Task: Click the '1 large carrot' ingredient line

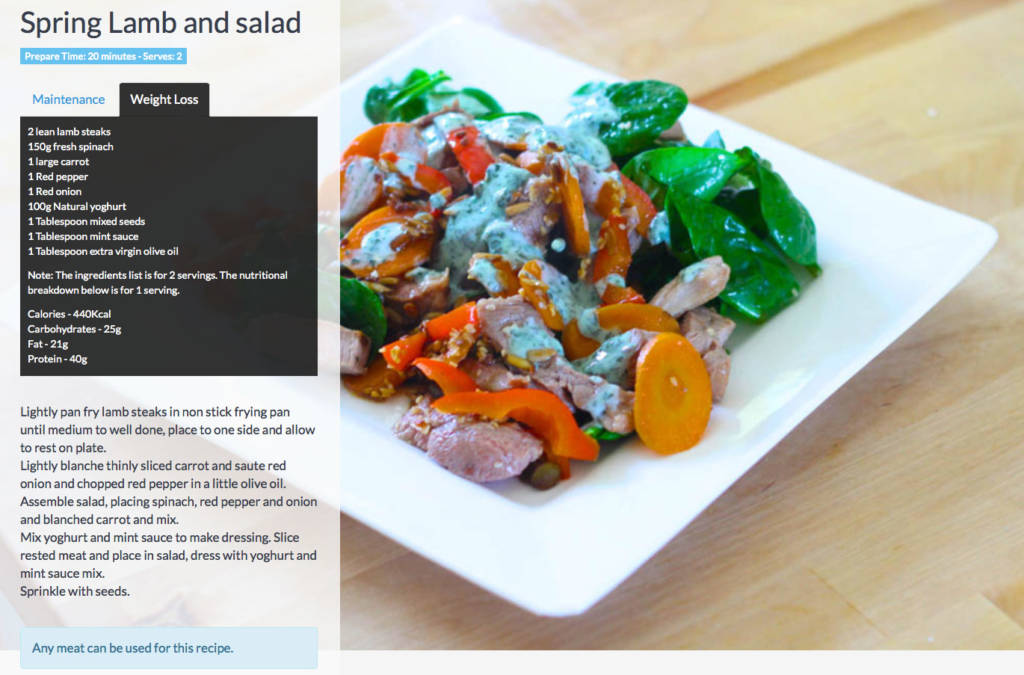Action: tap(58, 162)
